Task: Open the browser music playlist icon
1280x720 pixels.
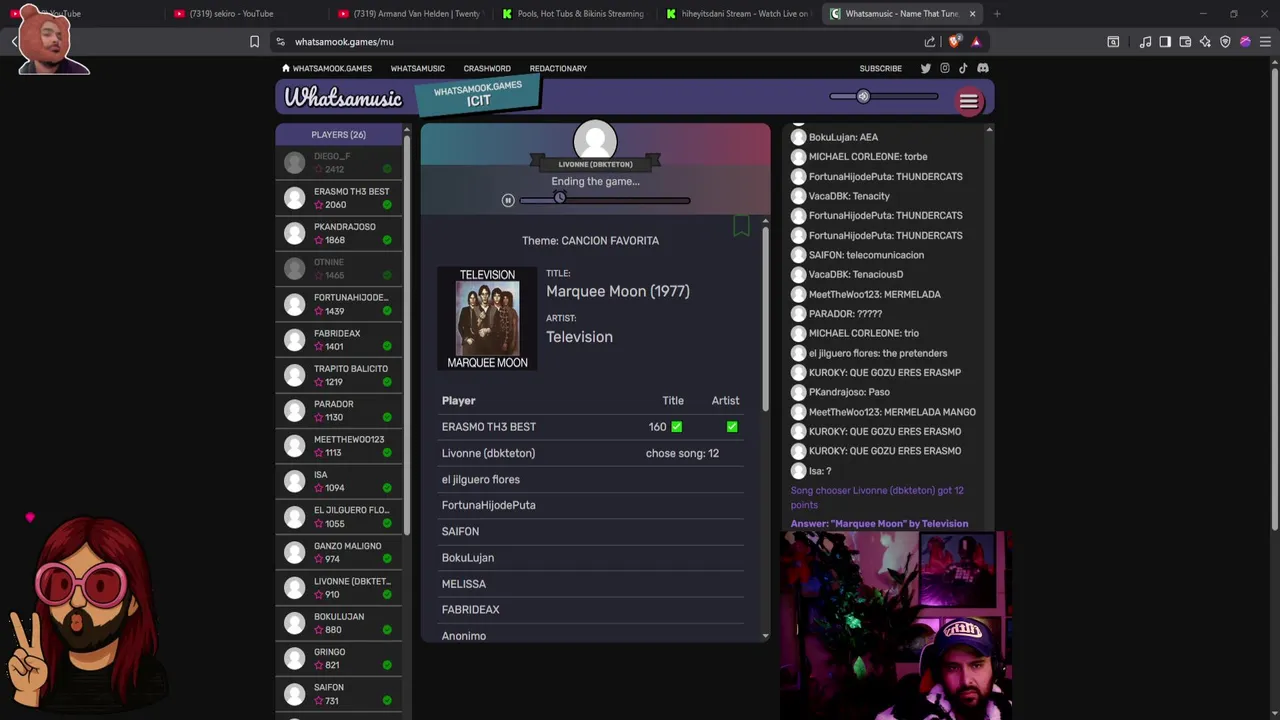Action: 1145,42
